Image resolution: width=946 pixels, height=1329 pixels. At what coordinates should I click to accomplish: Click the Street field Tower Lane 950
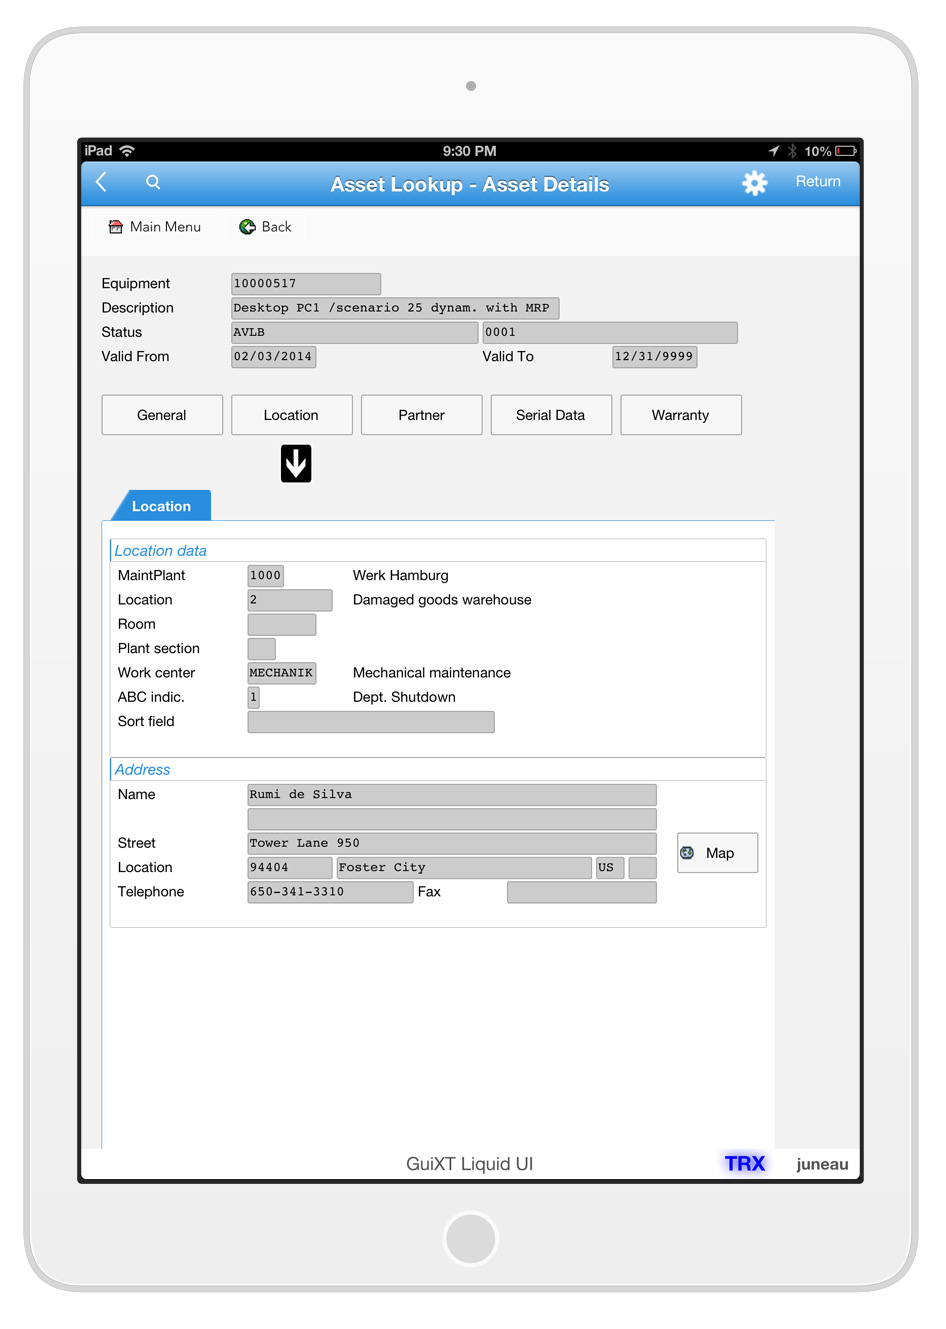point(451,843)
